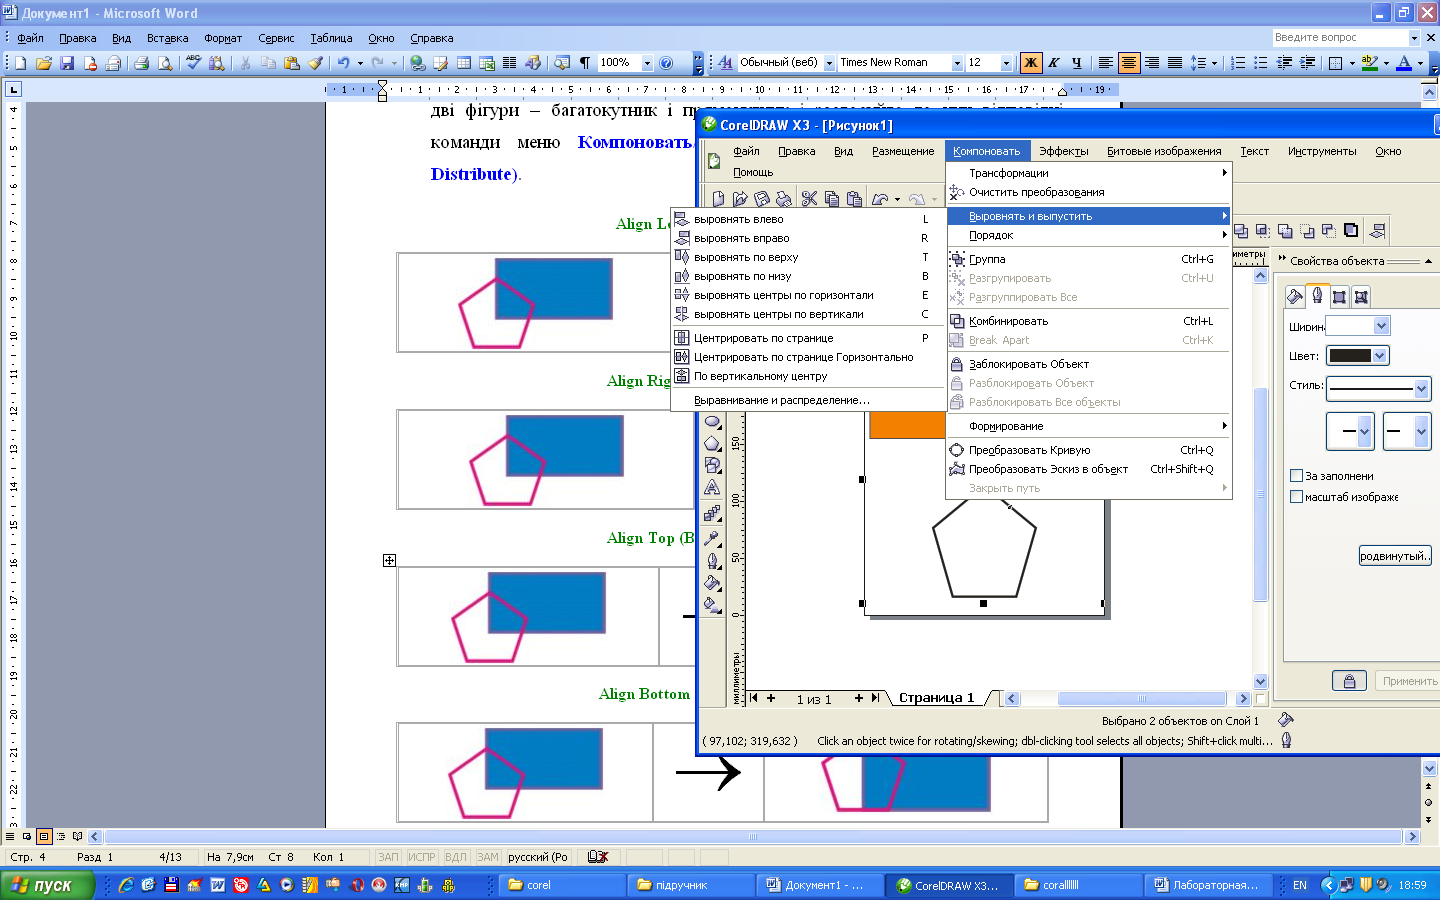1440x900 pixels.
Task: Select CorelDRAW's Eyedropper tool in toolbox
Action: [712, 538]
